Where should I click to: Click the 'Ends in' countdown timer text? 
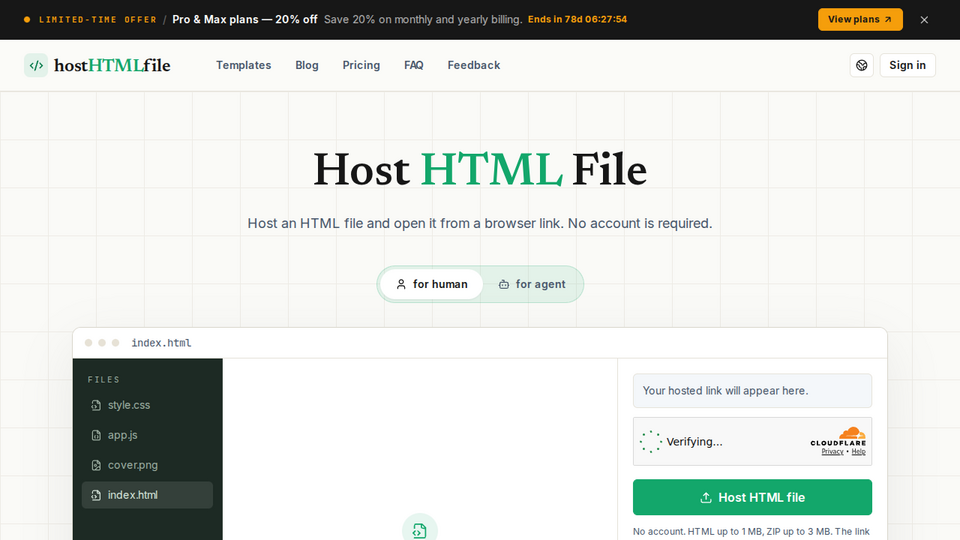pyautogui.click(x=577, y=20)
